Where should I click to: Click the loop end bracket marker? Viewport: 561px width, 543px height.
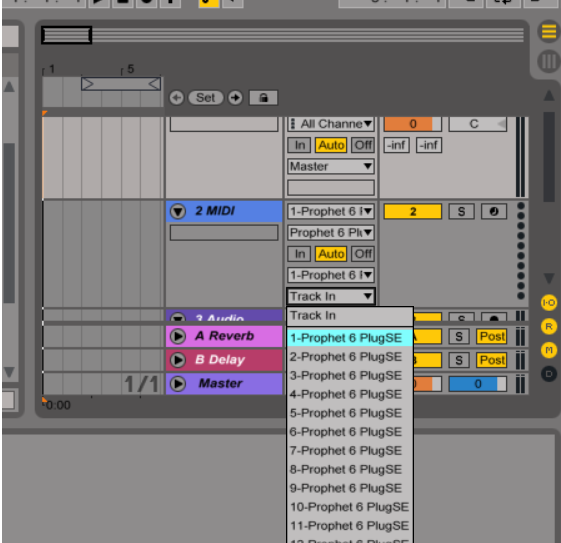pos(154,84)
